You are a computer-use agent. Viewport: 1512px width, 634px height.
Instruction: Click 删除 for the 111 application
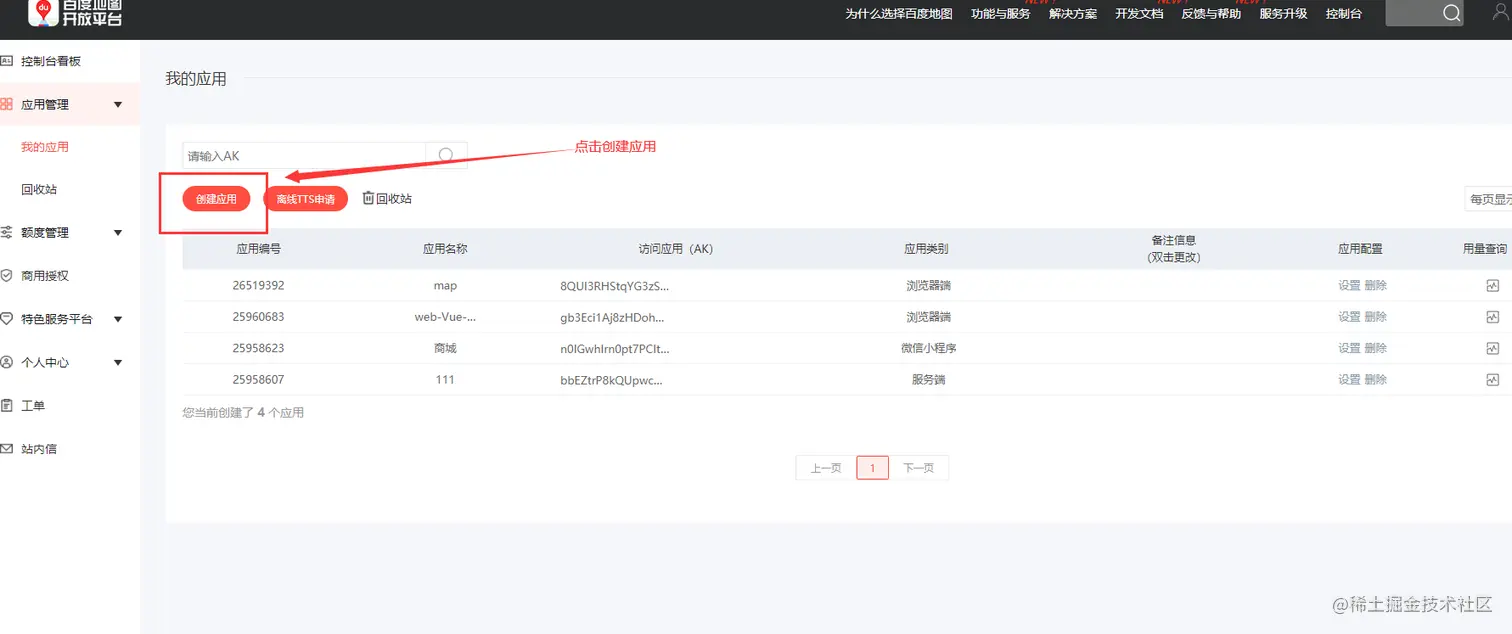(x=1375, y=380)
